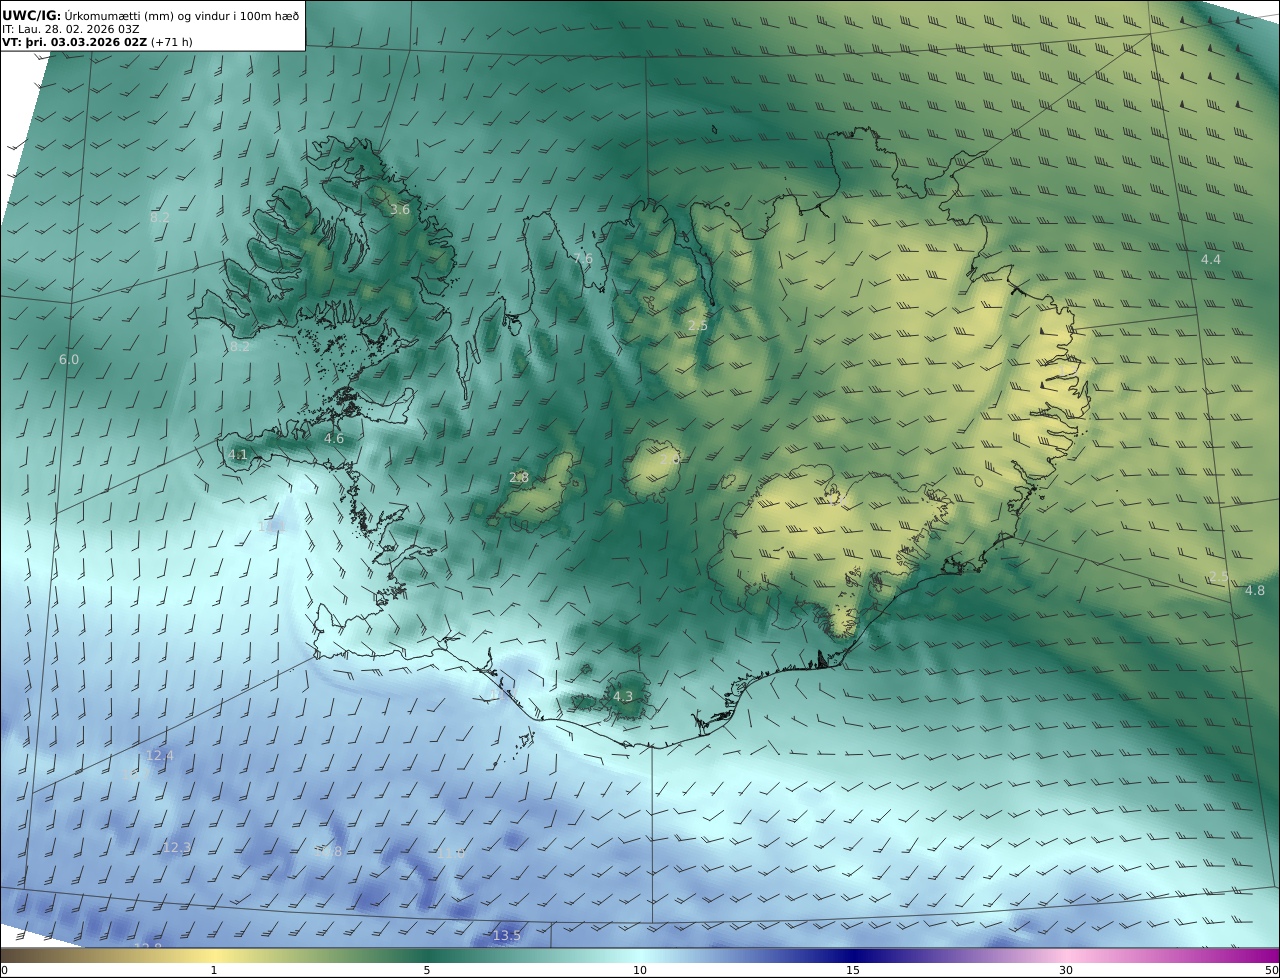Click the initial time line "IT: Lau. 28. 02. 2026 03Z"
This screenshot has height=978, width=1280.
(x=70, y=29)
